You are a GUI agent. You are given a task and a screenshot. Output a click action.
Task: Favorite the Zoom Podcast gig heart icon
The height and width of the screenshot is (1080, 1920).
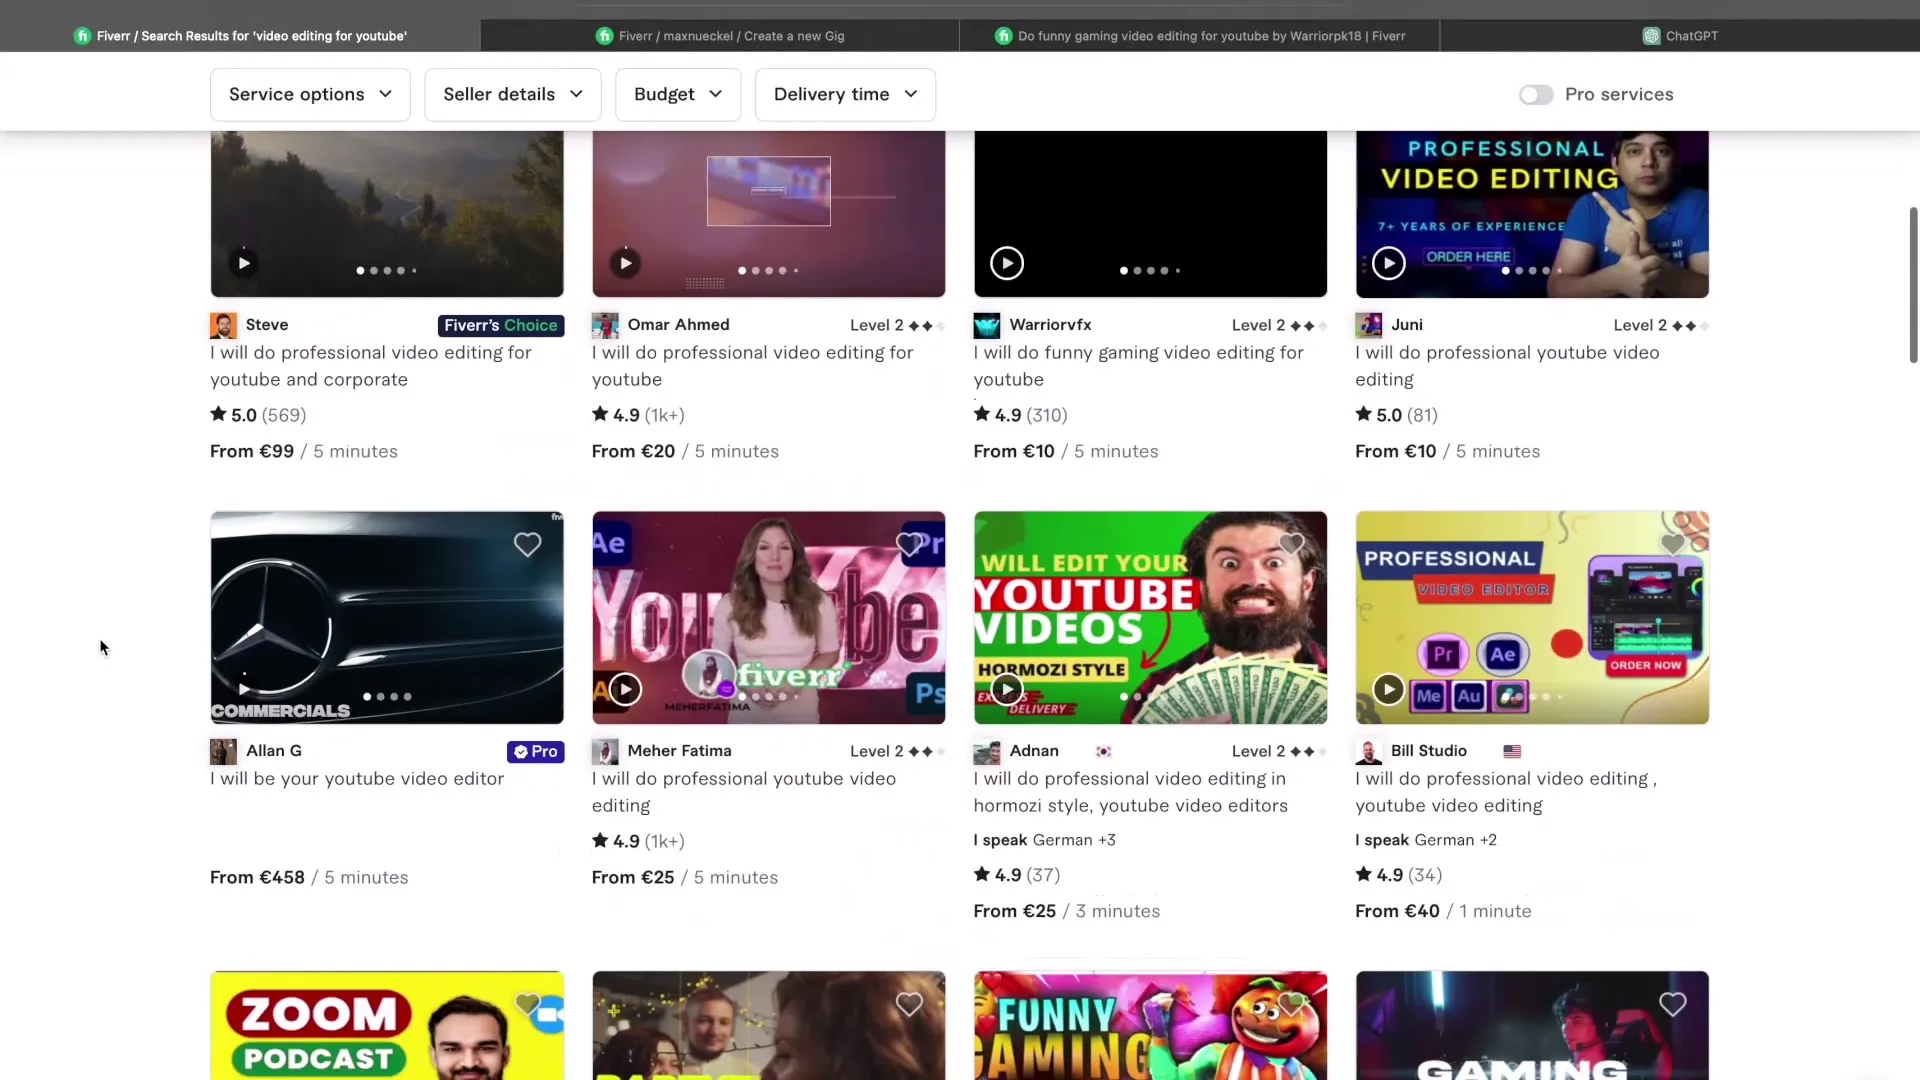(x=527, y=1004)
